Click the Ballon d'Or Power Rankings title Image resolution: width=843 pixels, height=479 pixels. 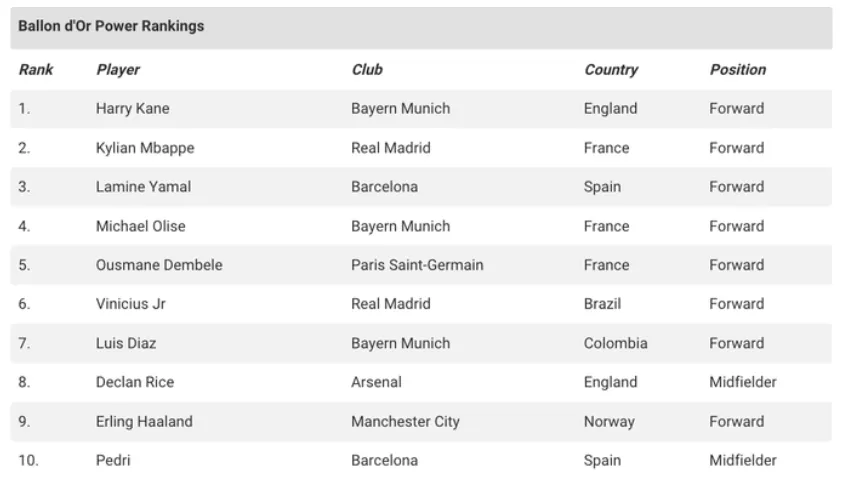[x=111, y=27]
